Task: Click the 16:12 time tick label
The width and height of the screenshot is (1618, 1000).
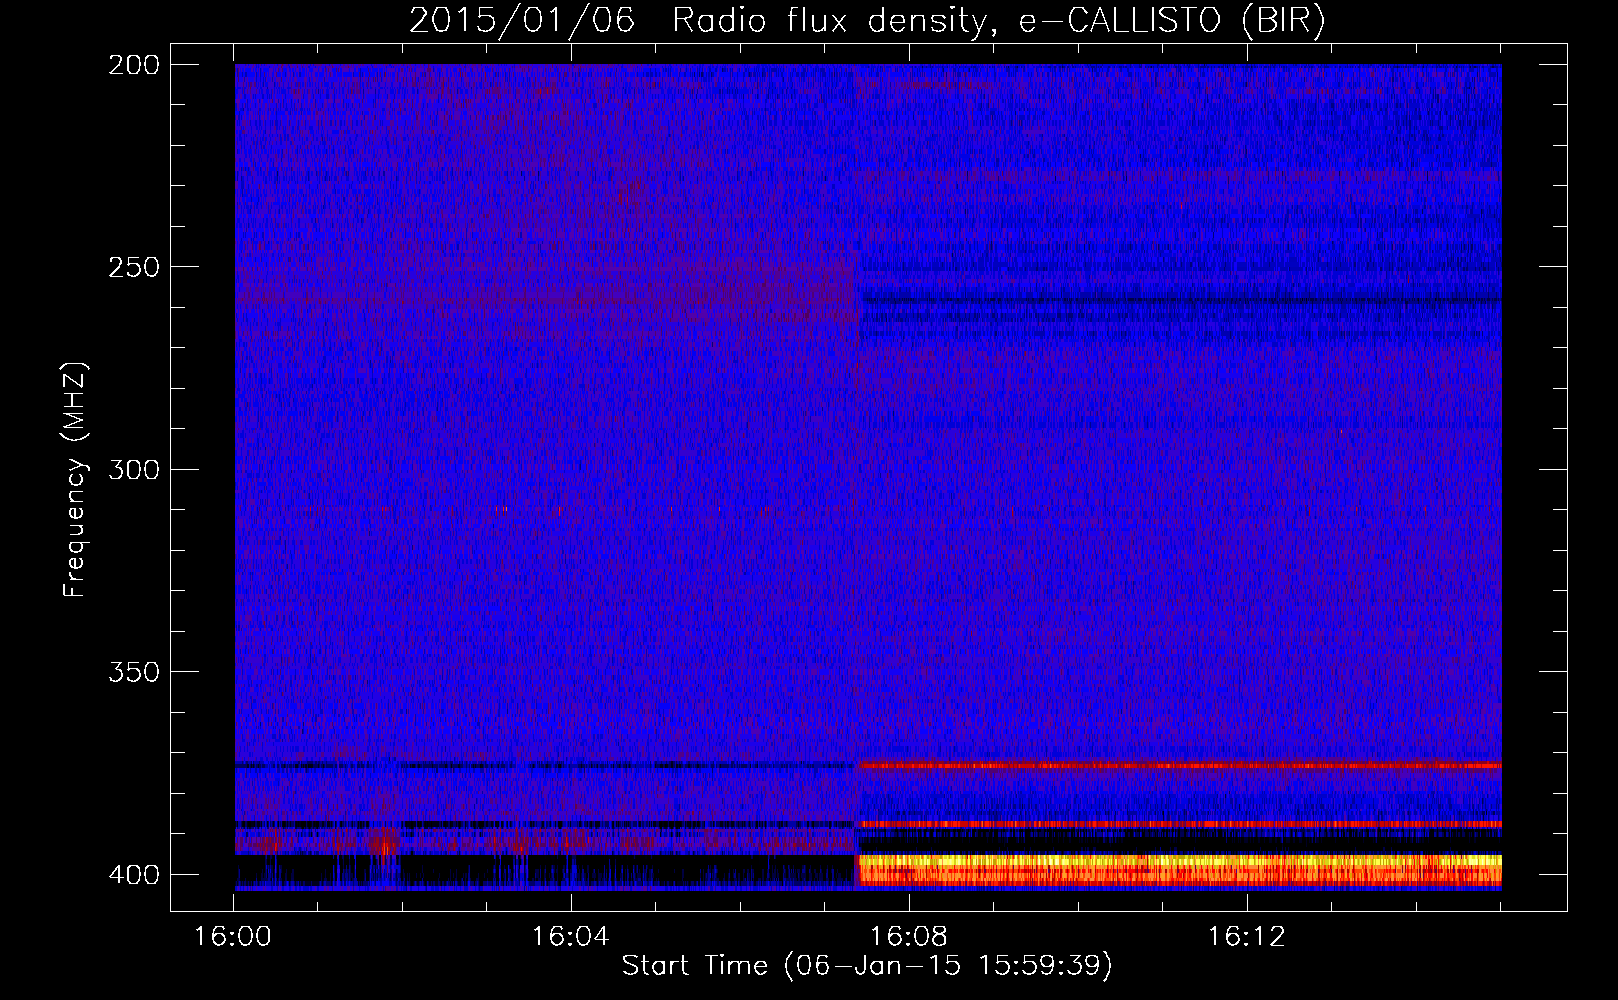Action: coord(1246,937)
